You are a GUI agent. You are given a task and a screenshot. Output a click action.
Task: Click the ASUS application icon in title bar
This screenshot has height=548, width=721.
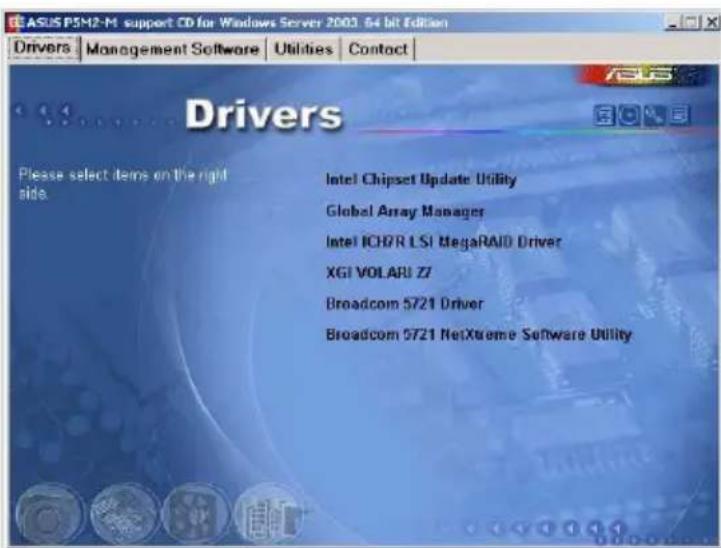coord(15,23)
